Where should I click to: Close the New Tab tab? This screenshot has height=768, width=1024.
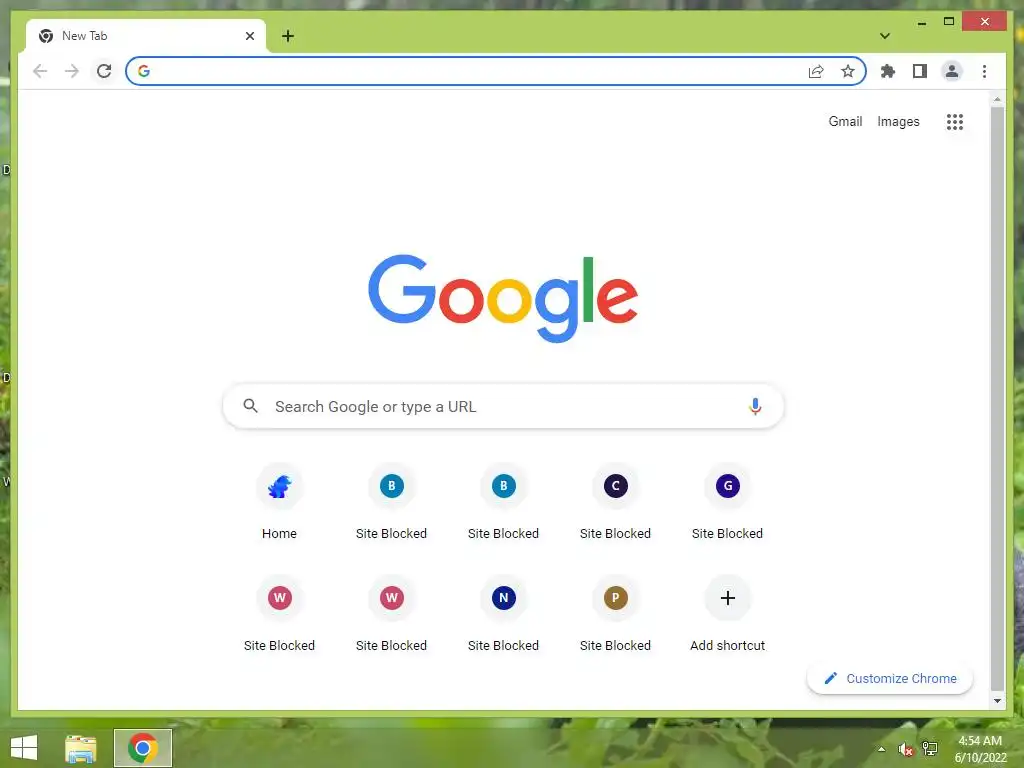tap(249, 36)
